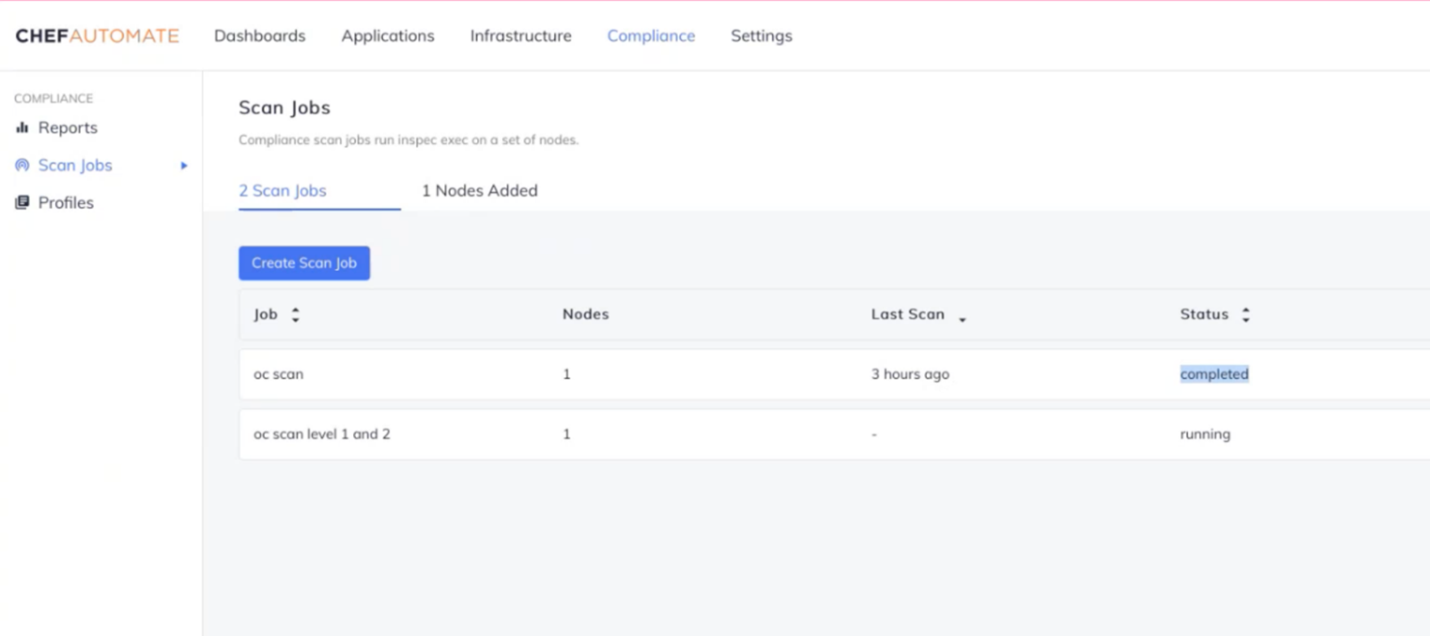1430x636 pixels.
Task: Select the Scan Jobs radar icon in sidebar
Action: [21, 165]
